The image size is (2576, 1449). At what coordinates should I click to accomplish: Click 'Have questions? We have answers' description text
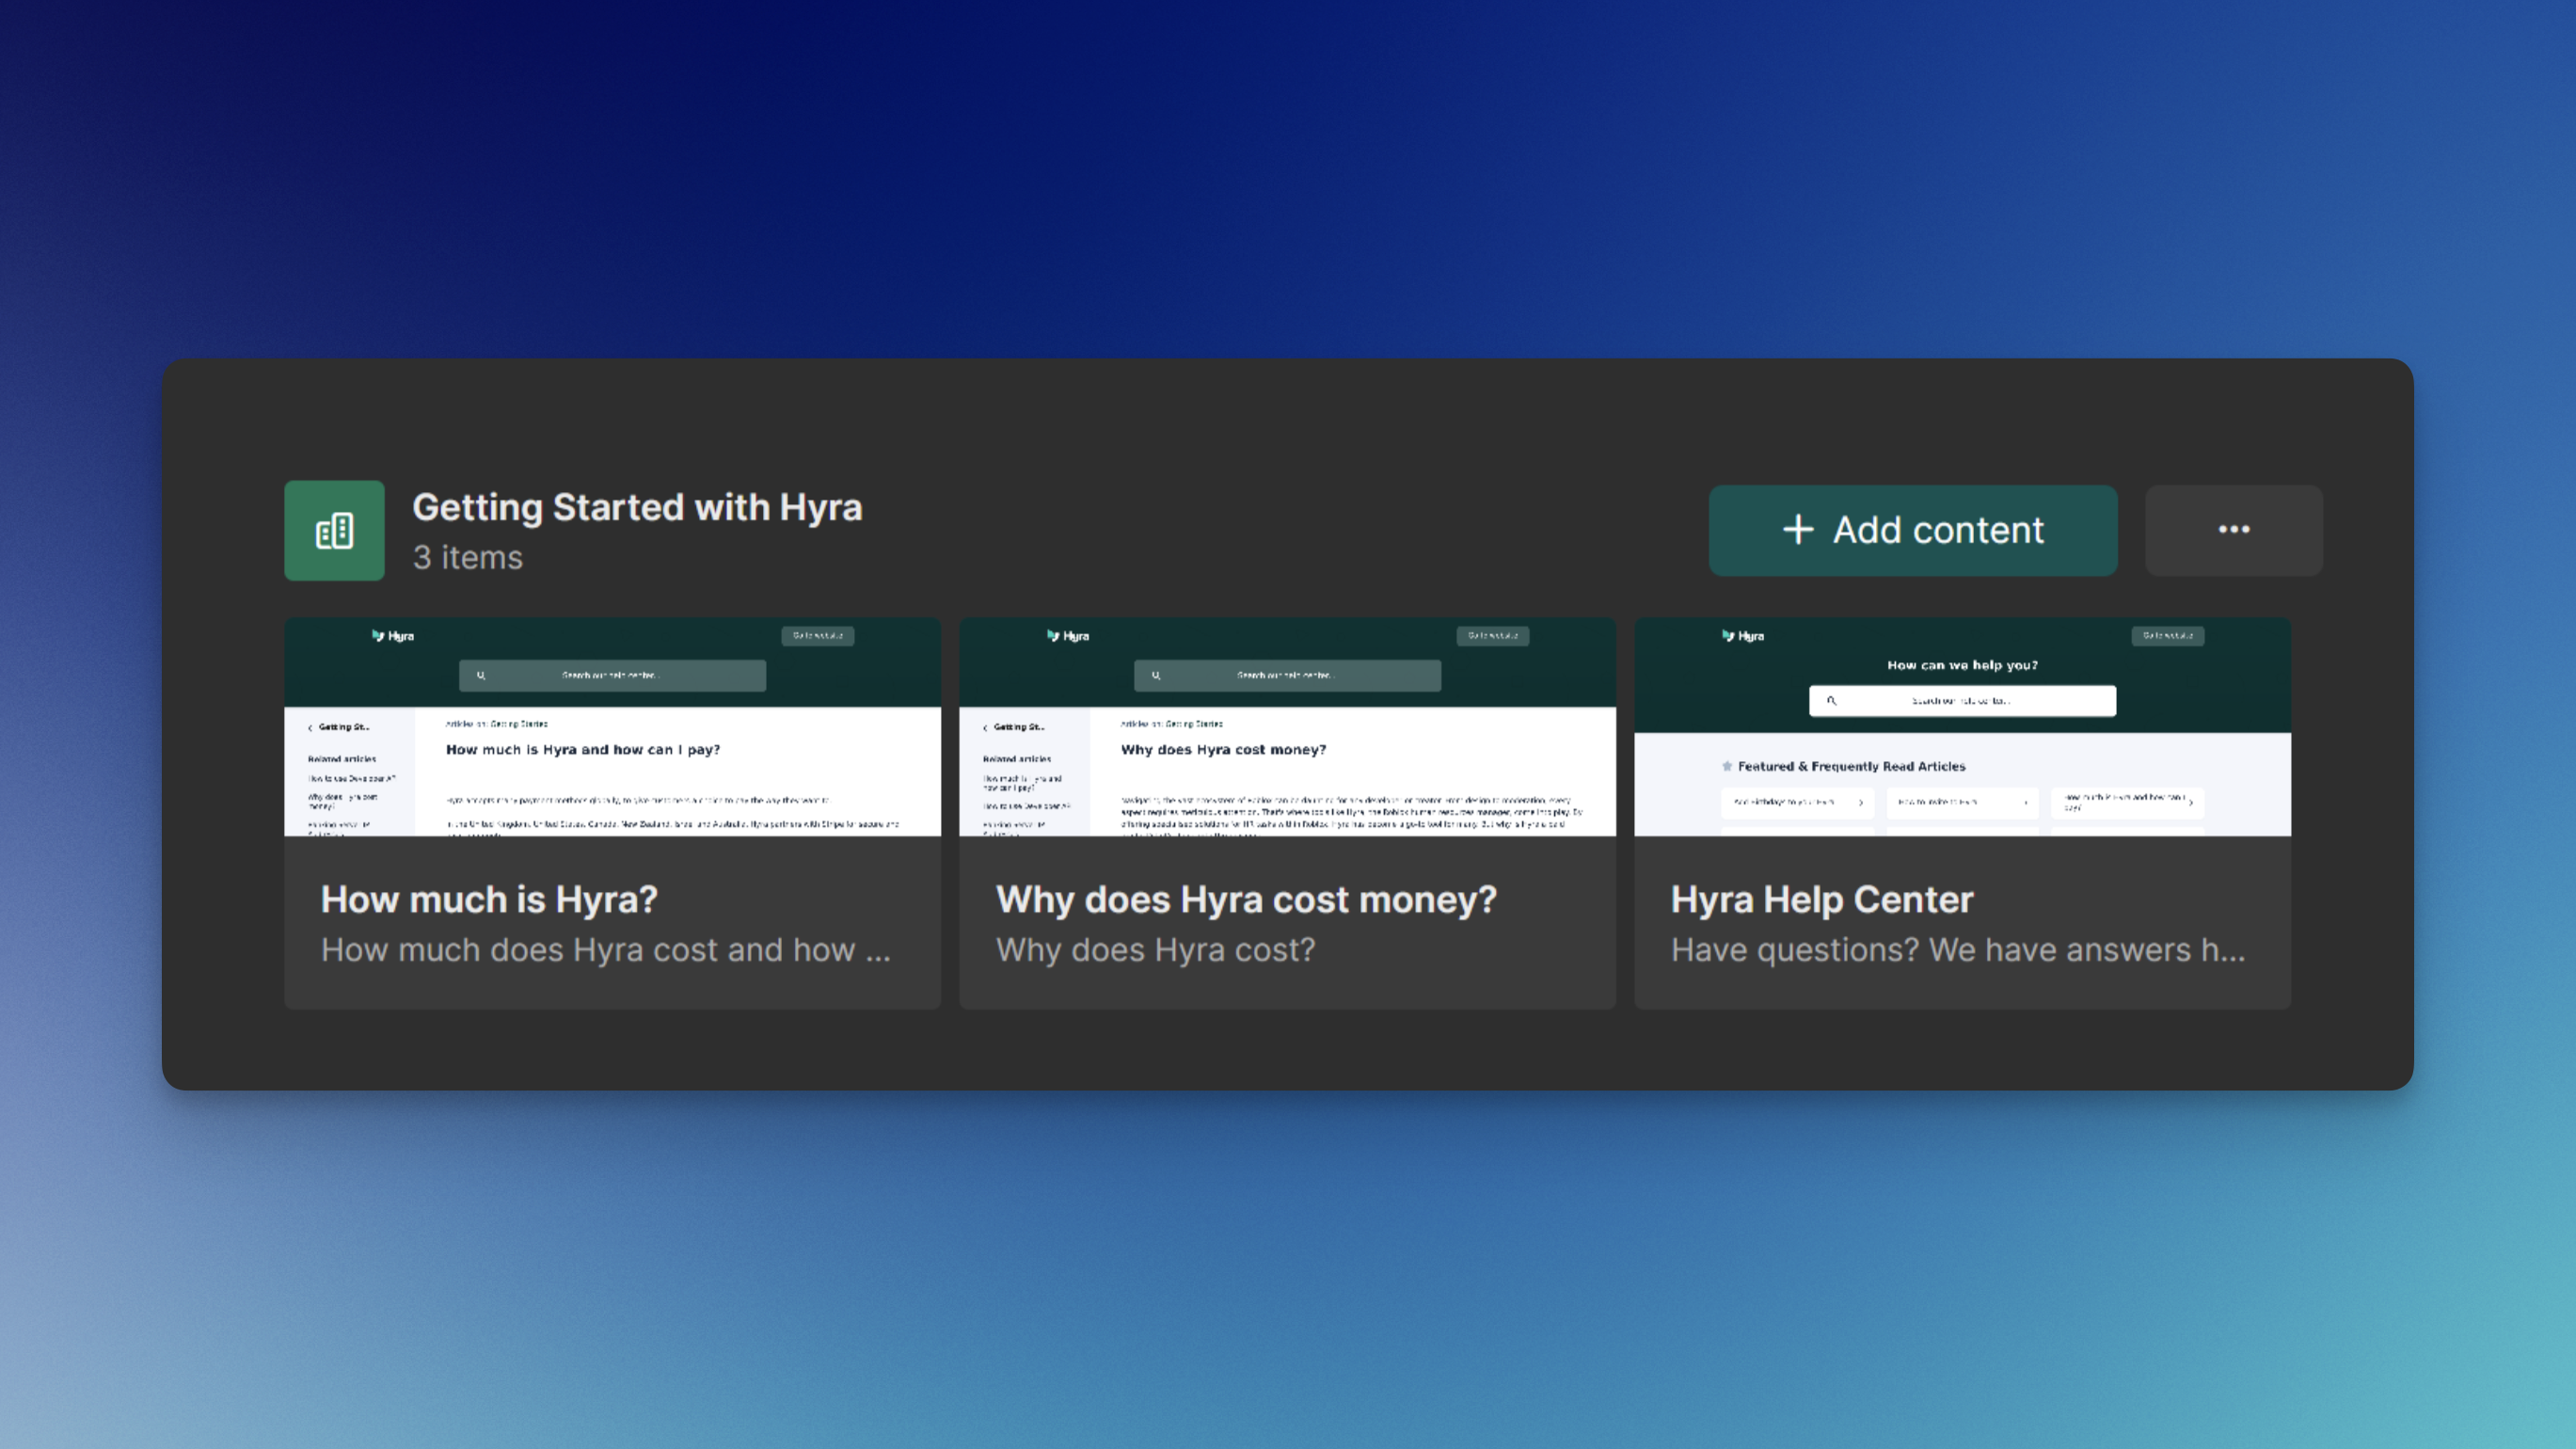(1957, 950)
